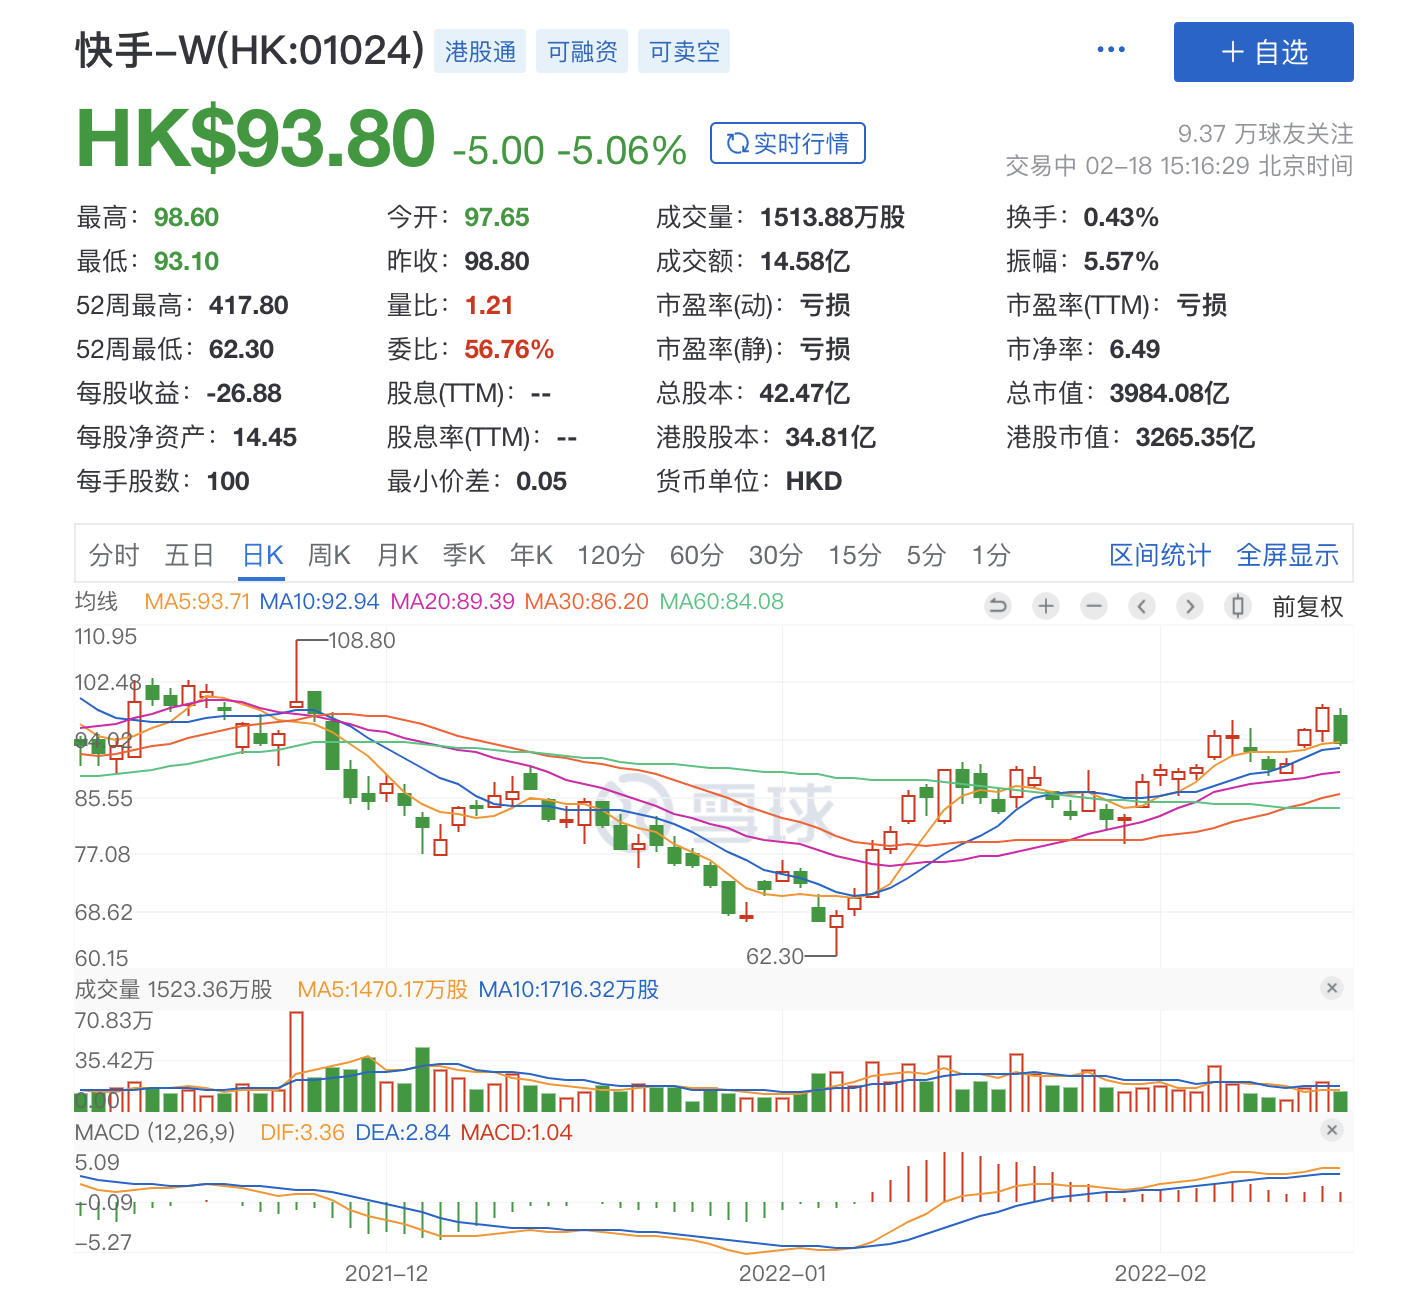Refresh quotes via 实时行情 button
This screenshot has height=1302, width=1402.
[x=788, y=143]
